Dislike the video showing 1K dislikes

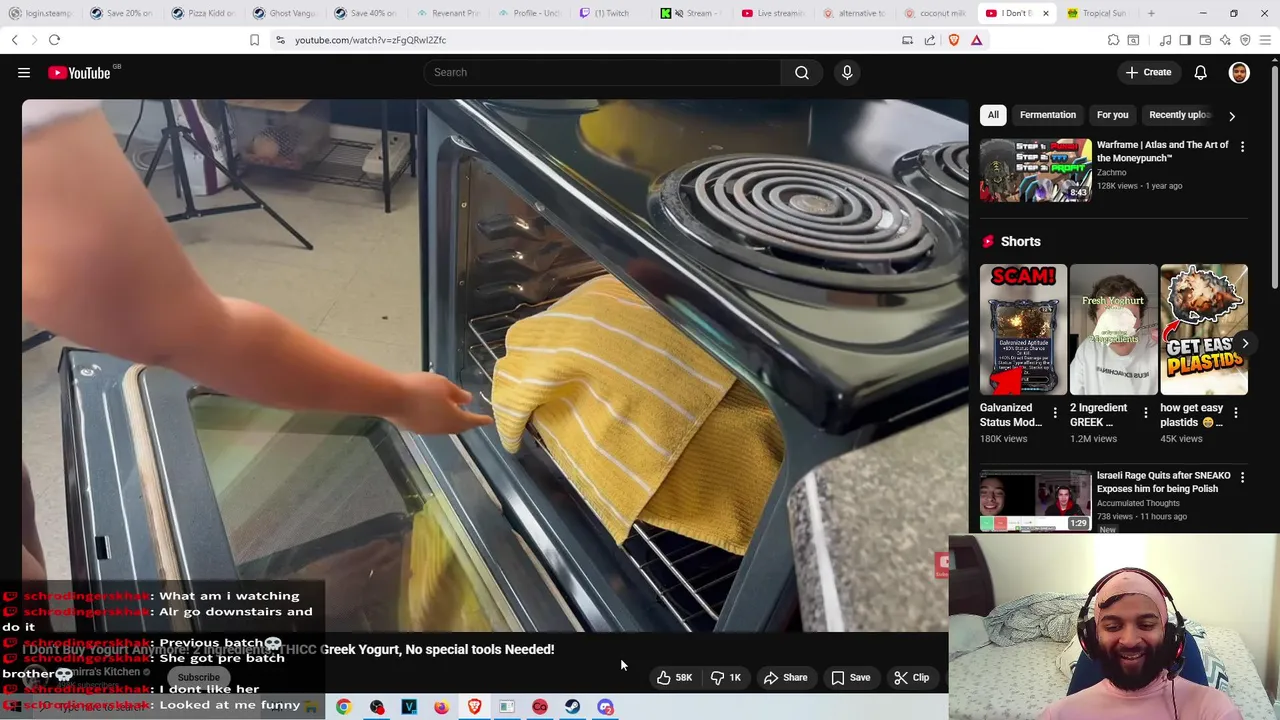(726, 677)
